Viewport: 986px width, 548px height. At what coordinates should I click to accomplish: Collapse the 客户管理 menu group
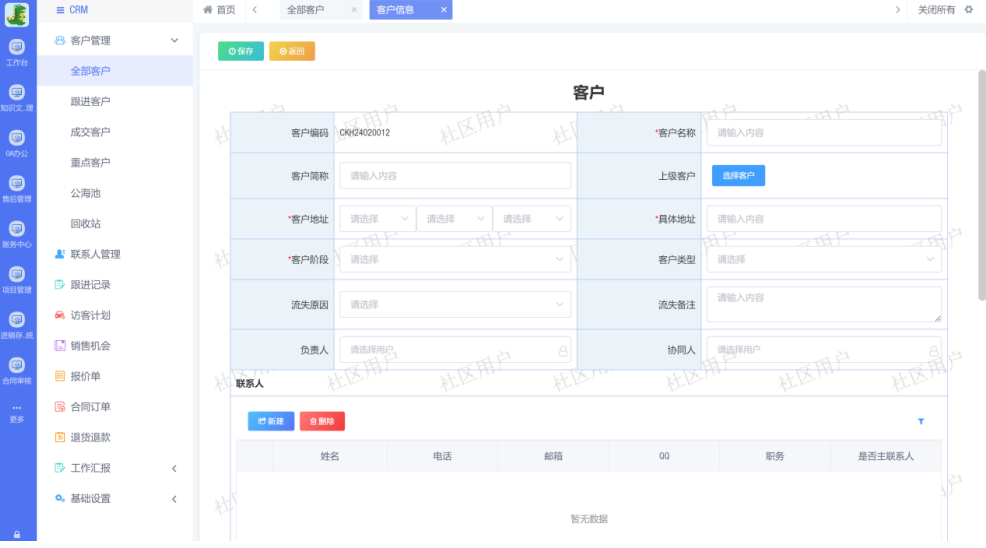(x=174, y=41)
